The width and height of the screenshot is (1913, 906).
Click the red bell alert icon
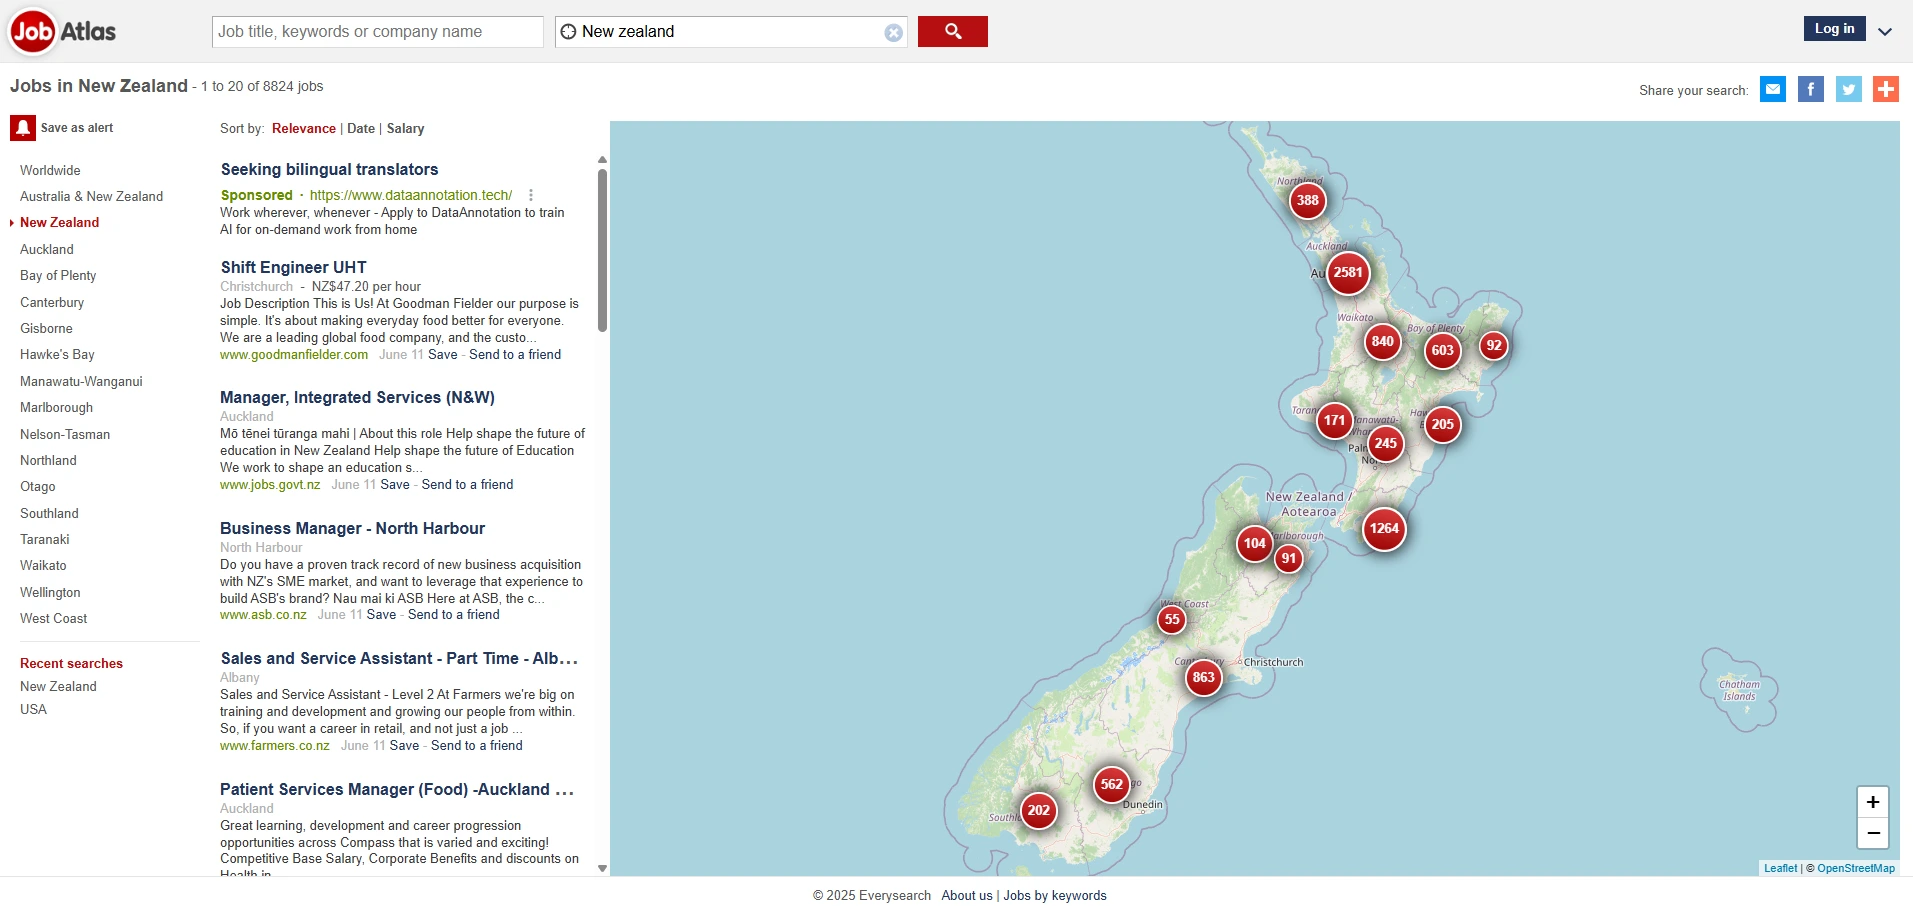click(x=22, y=128)
